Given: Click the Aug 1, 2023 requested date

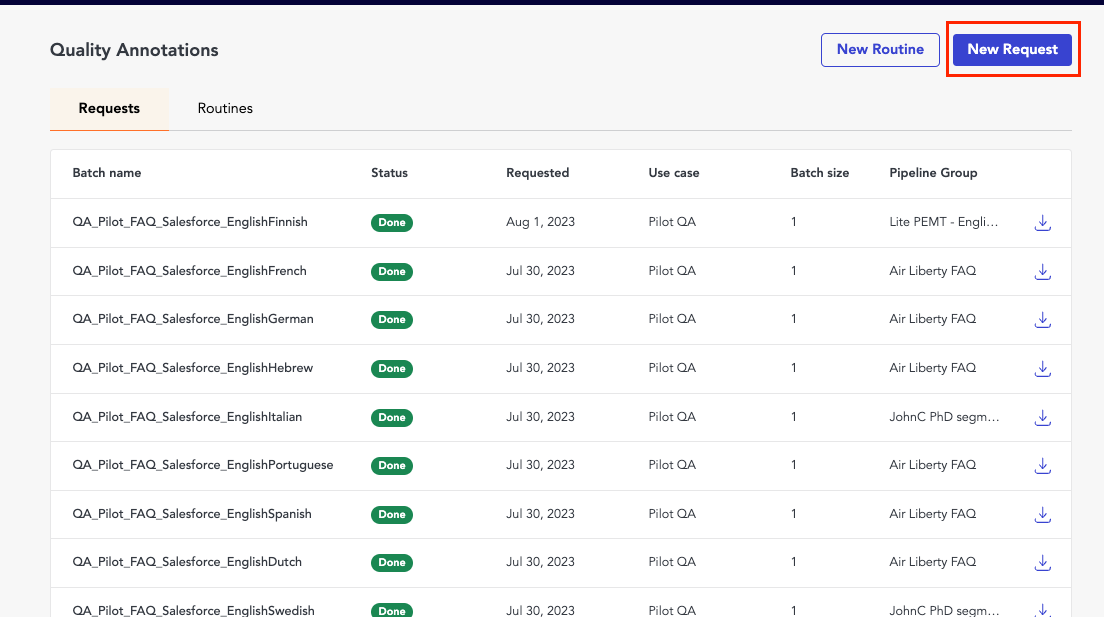Looking at the screenshot, I should pyautogui.click(x=540, y=222).
